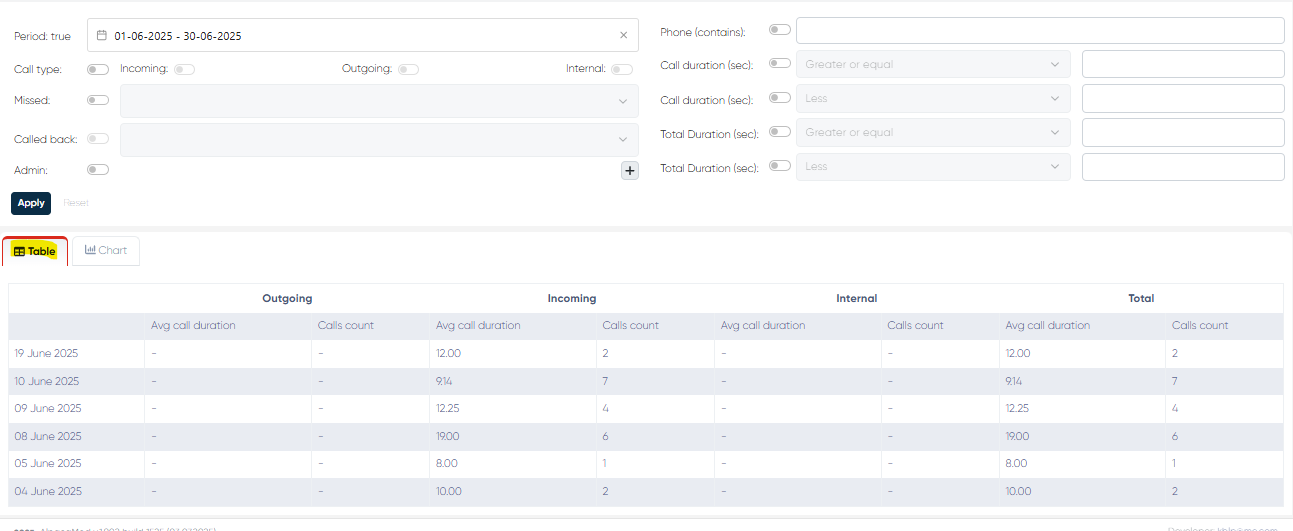1293x531 pixels.
Task: Enable the Call type toggle
Action: (x=98, y=70)
